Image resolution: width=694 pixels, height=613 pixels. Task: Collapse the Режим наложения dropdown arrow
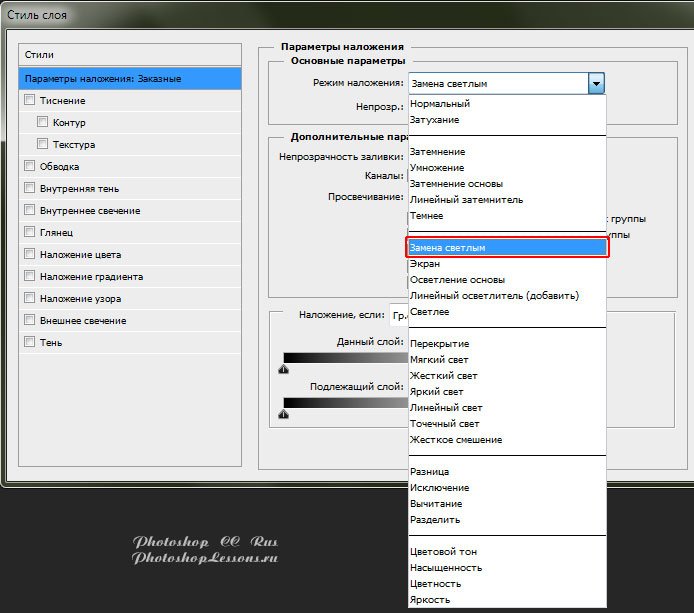[596, 84]
